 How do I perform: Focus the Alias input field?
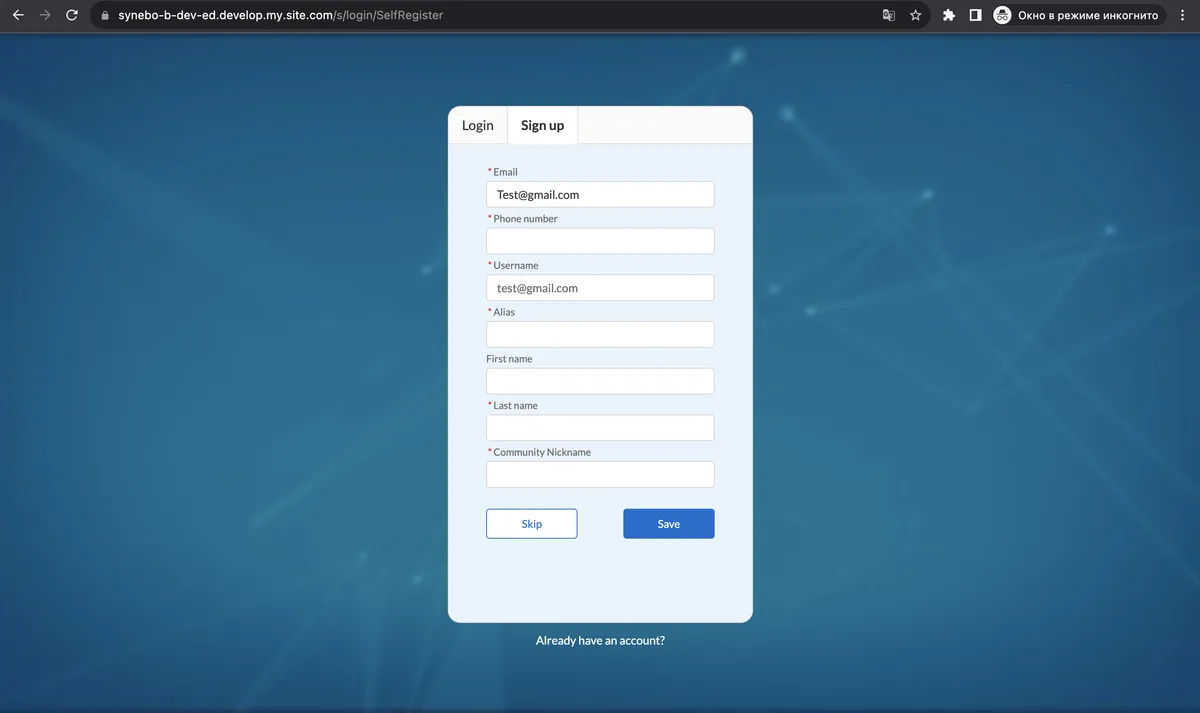[x=600, y=334]
